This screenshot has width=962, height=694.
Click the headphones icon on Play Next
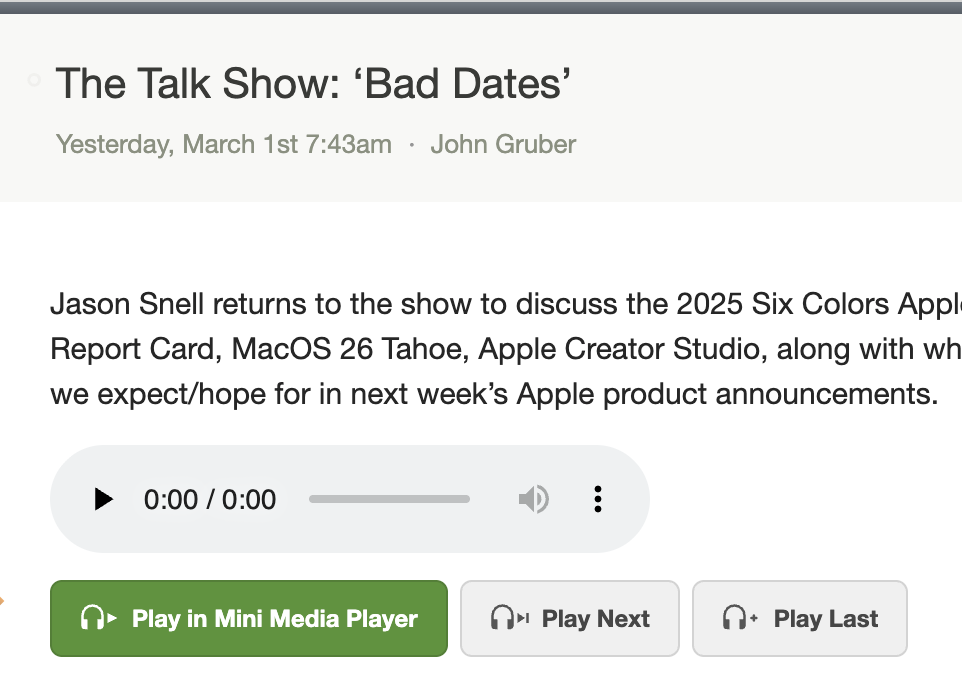(509, 619)
